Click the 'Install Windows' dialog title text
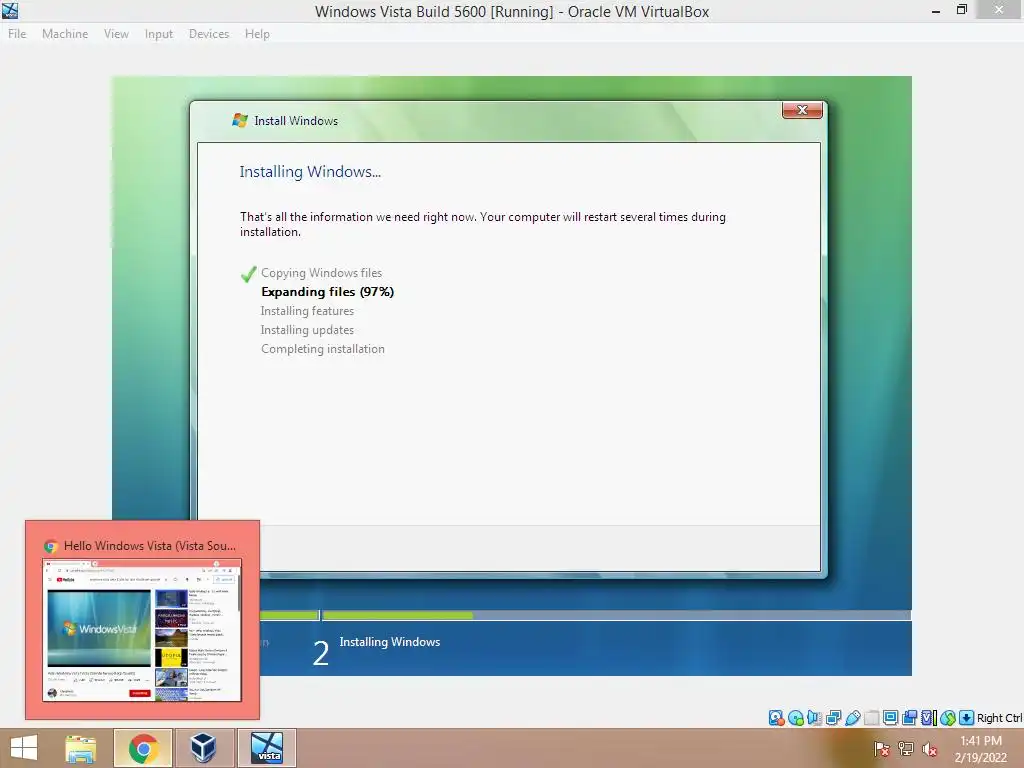 (x=296, y=121)
